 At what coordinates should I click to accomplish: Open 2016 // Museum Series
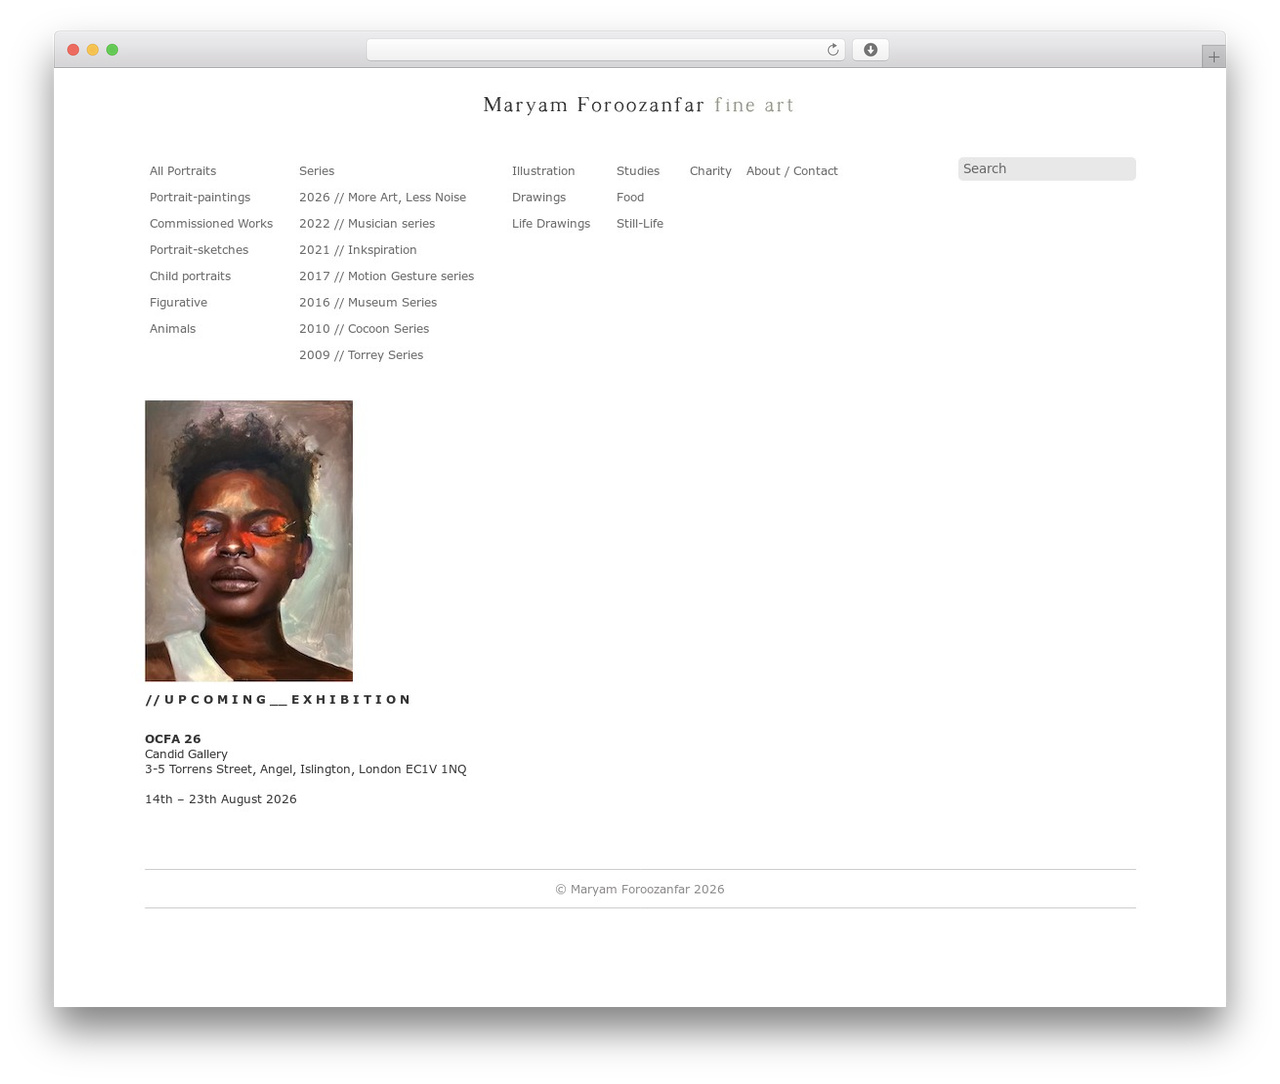click(x=368, y=302)
